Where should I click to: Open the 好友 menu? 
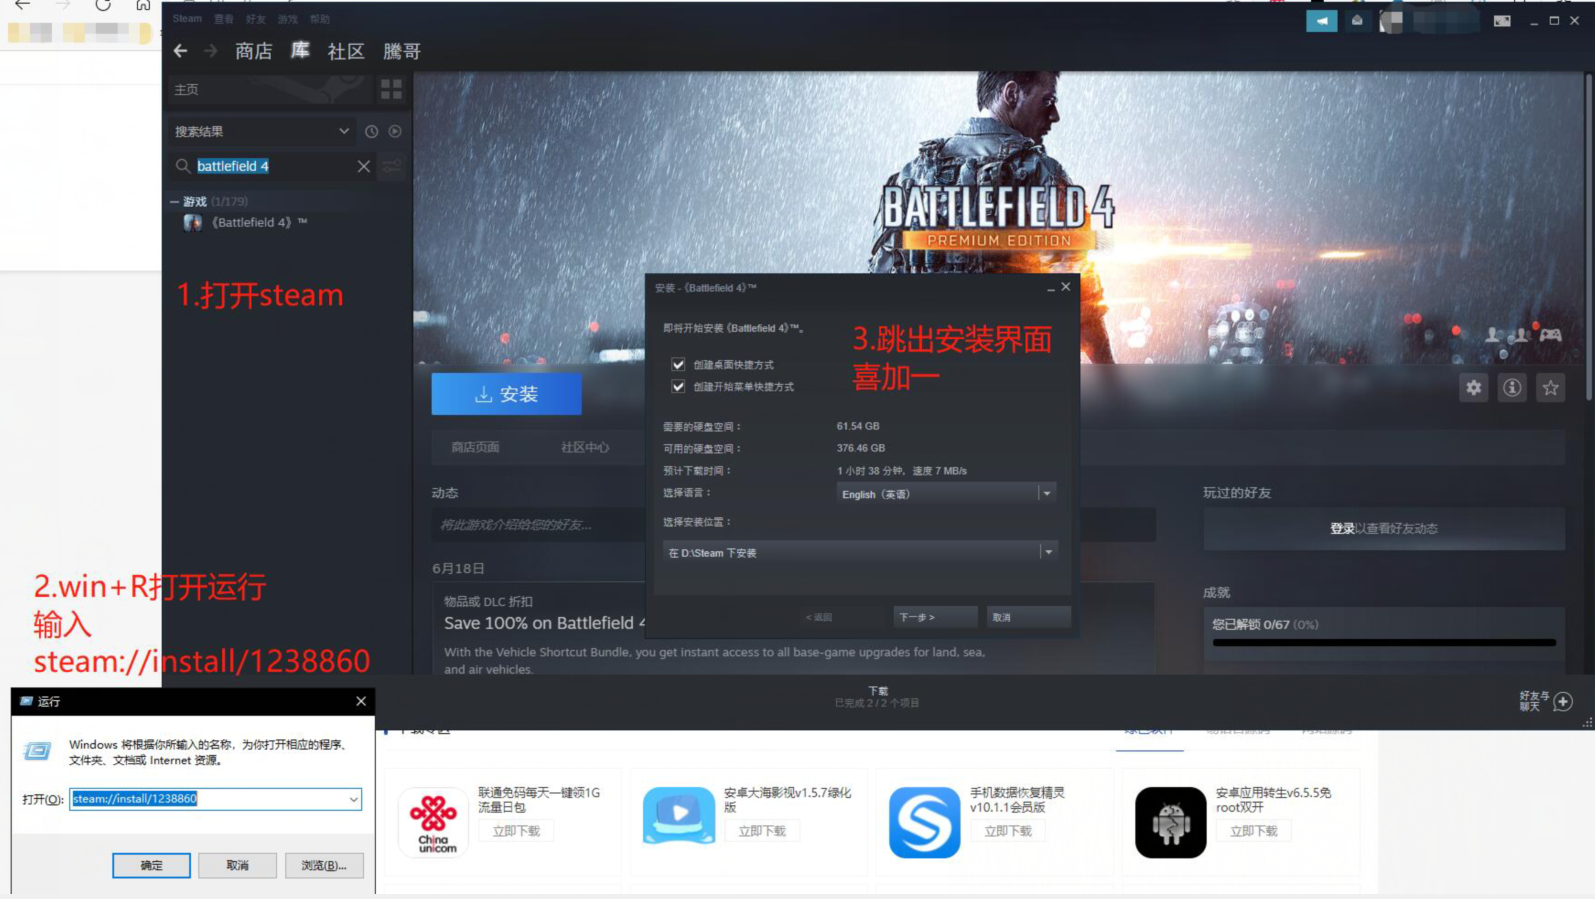click(256, 19)
